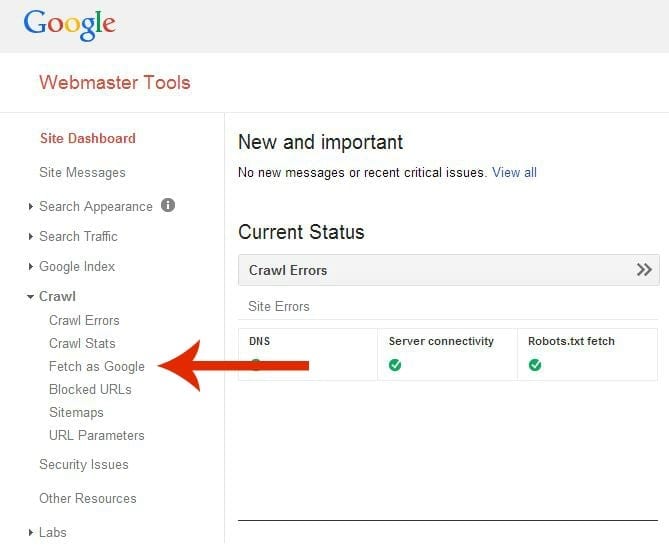The image size is (669, 545).
Task: Open Site Messages in sidebar
Action: point(82,172)
